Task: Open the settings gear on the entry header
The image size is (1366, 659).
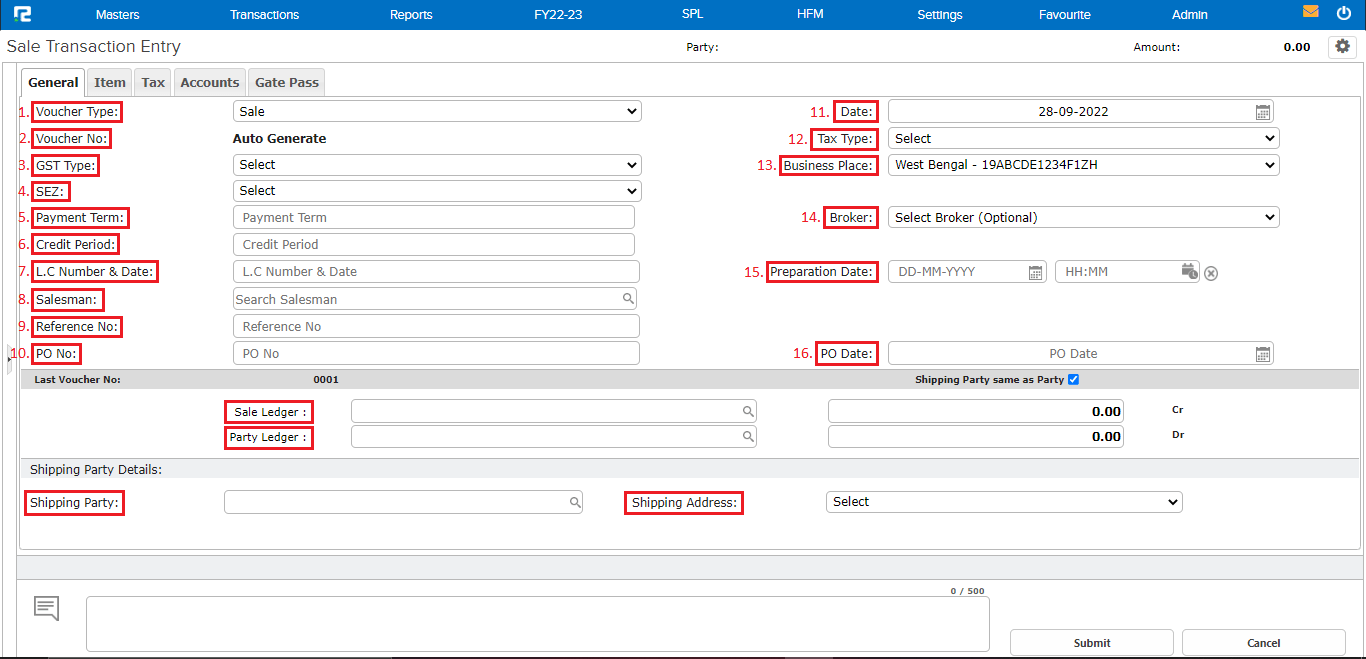Action: coord(1342,46)
